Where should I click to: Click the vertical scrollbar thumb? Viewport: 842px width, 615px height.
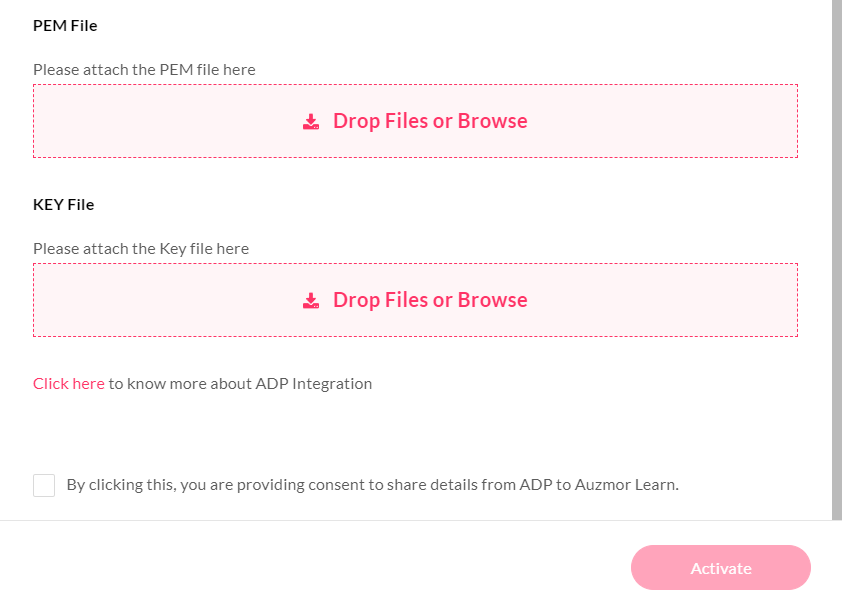point(837,260)
